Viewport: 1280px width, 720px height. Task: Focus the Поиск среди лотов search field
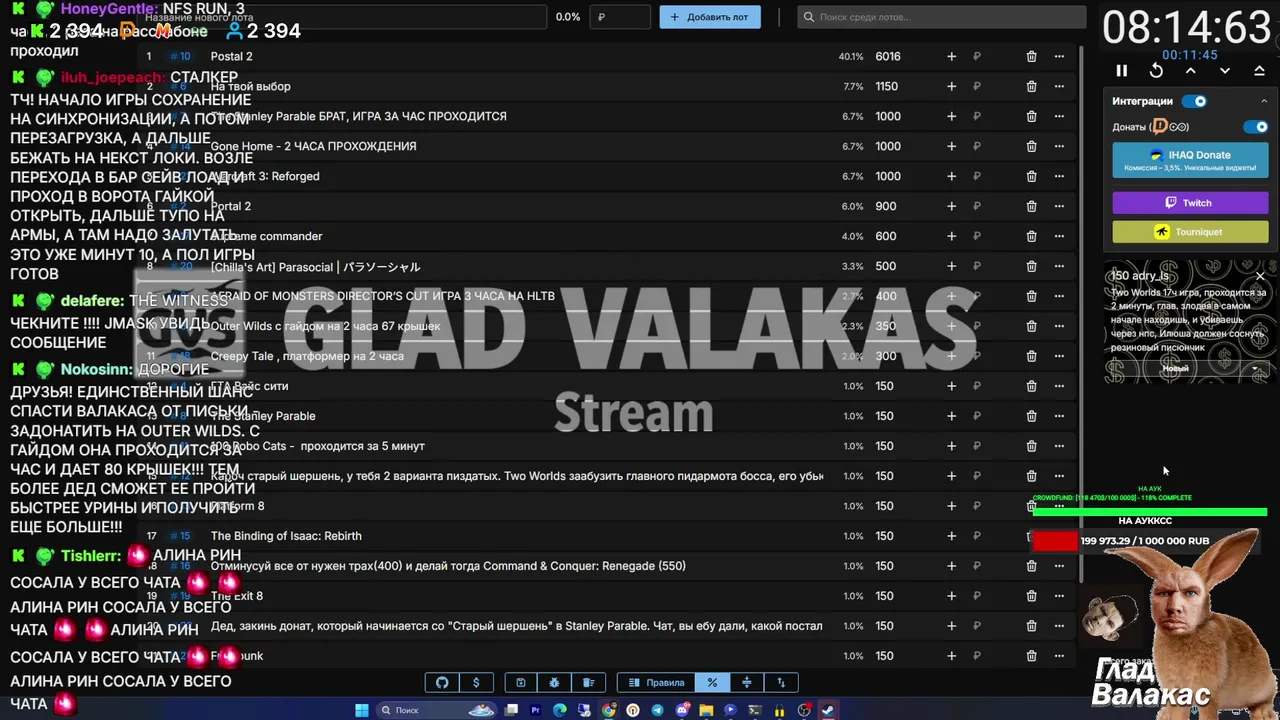click(942, 17)
